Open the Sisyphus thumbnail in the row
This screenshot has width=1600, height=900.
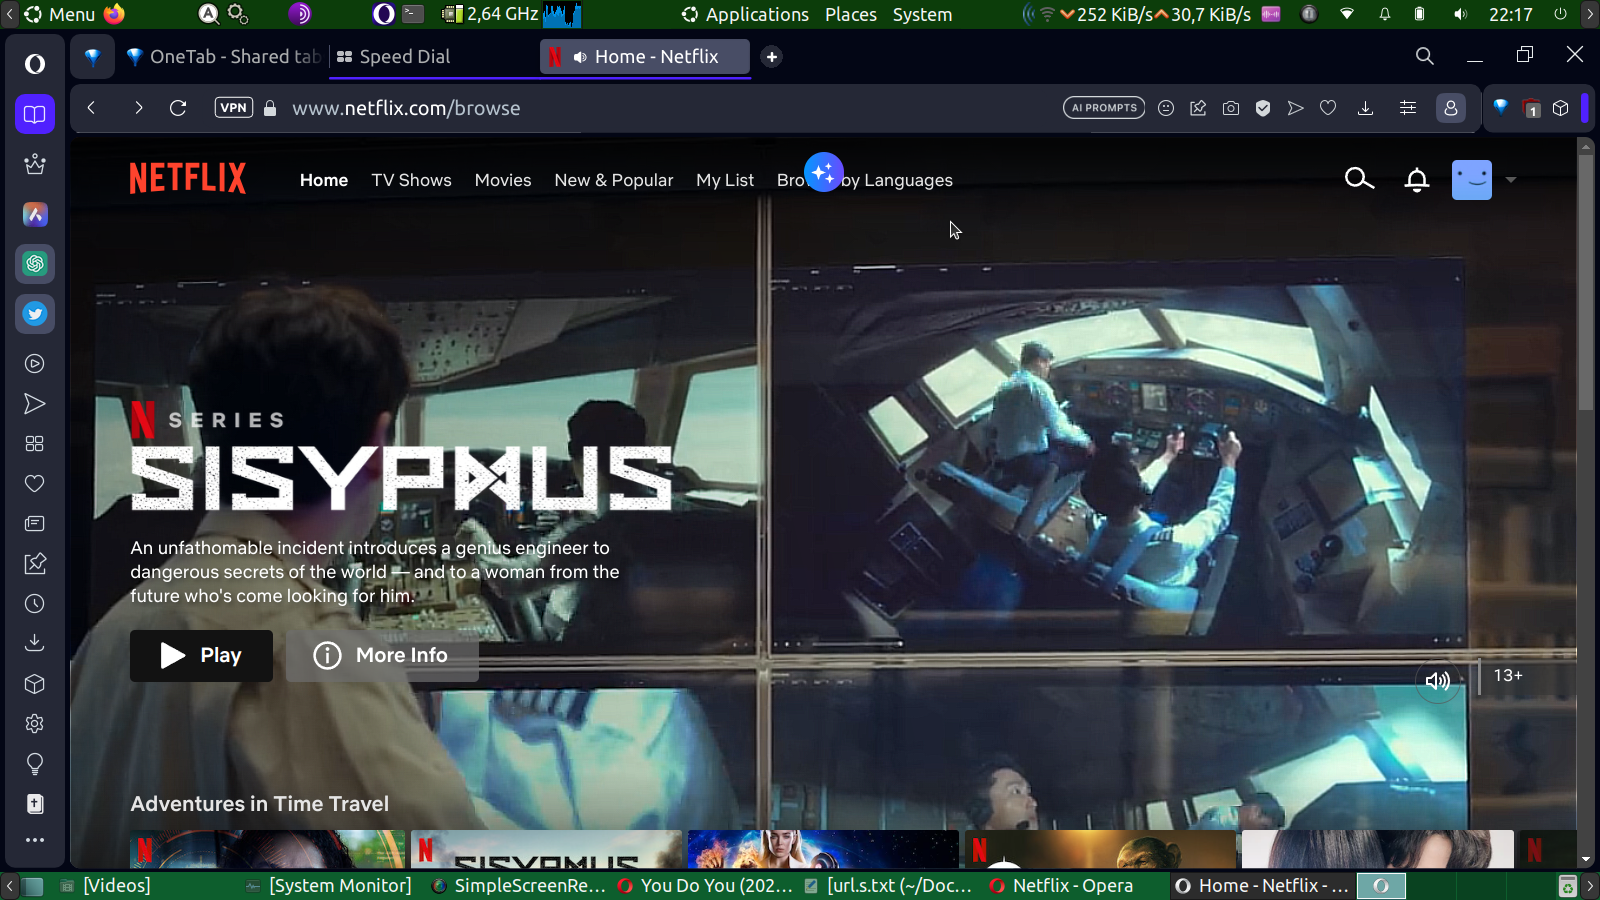(x=546, y=849)
